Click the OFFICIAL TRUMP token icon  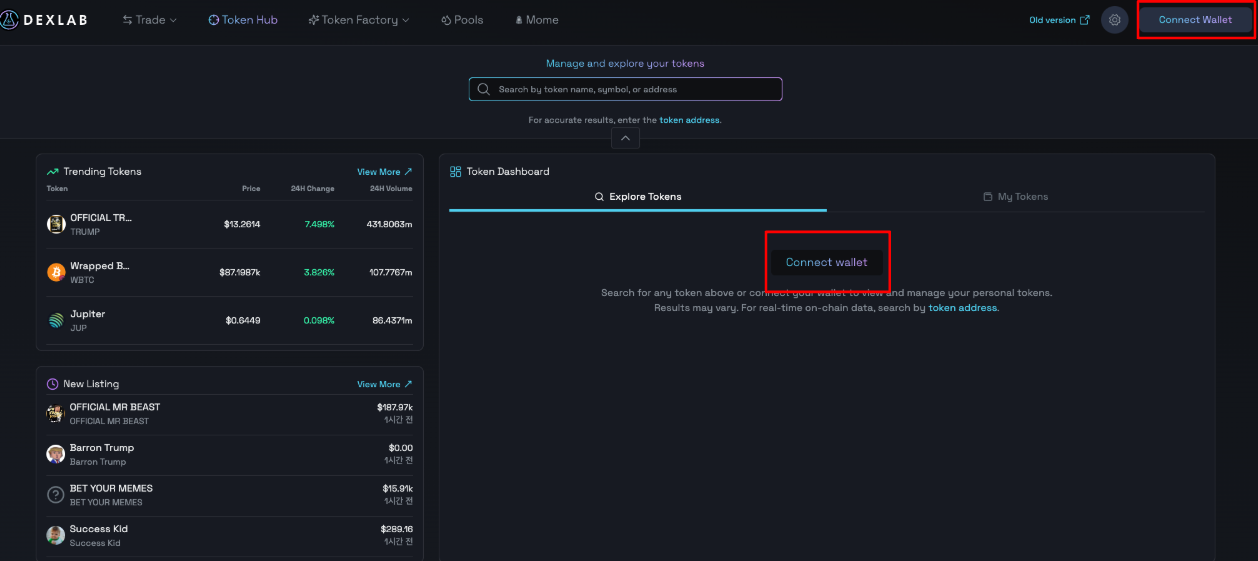click(56, 224)
